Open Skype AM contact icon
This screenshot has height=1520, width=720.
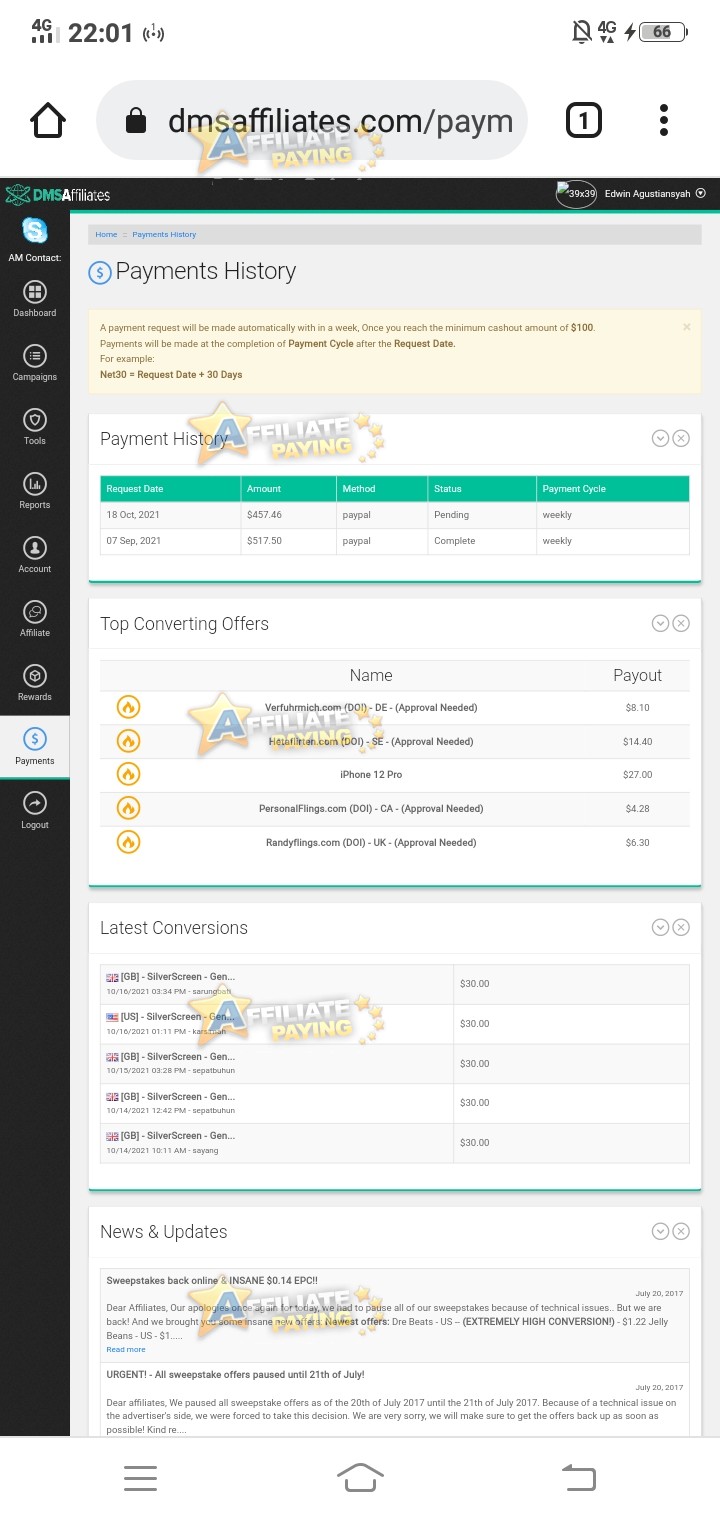point(35,231)
